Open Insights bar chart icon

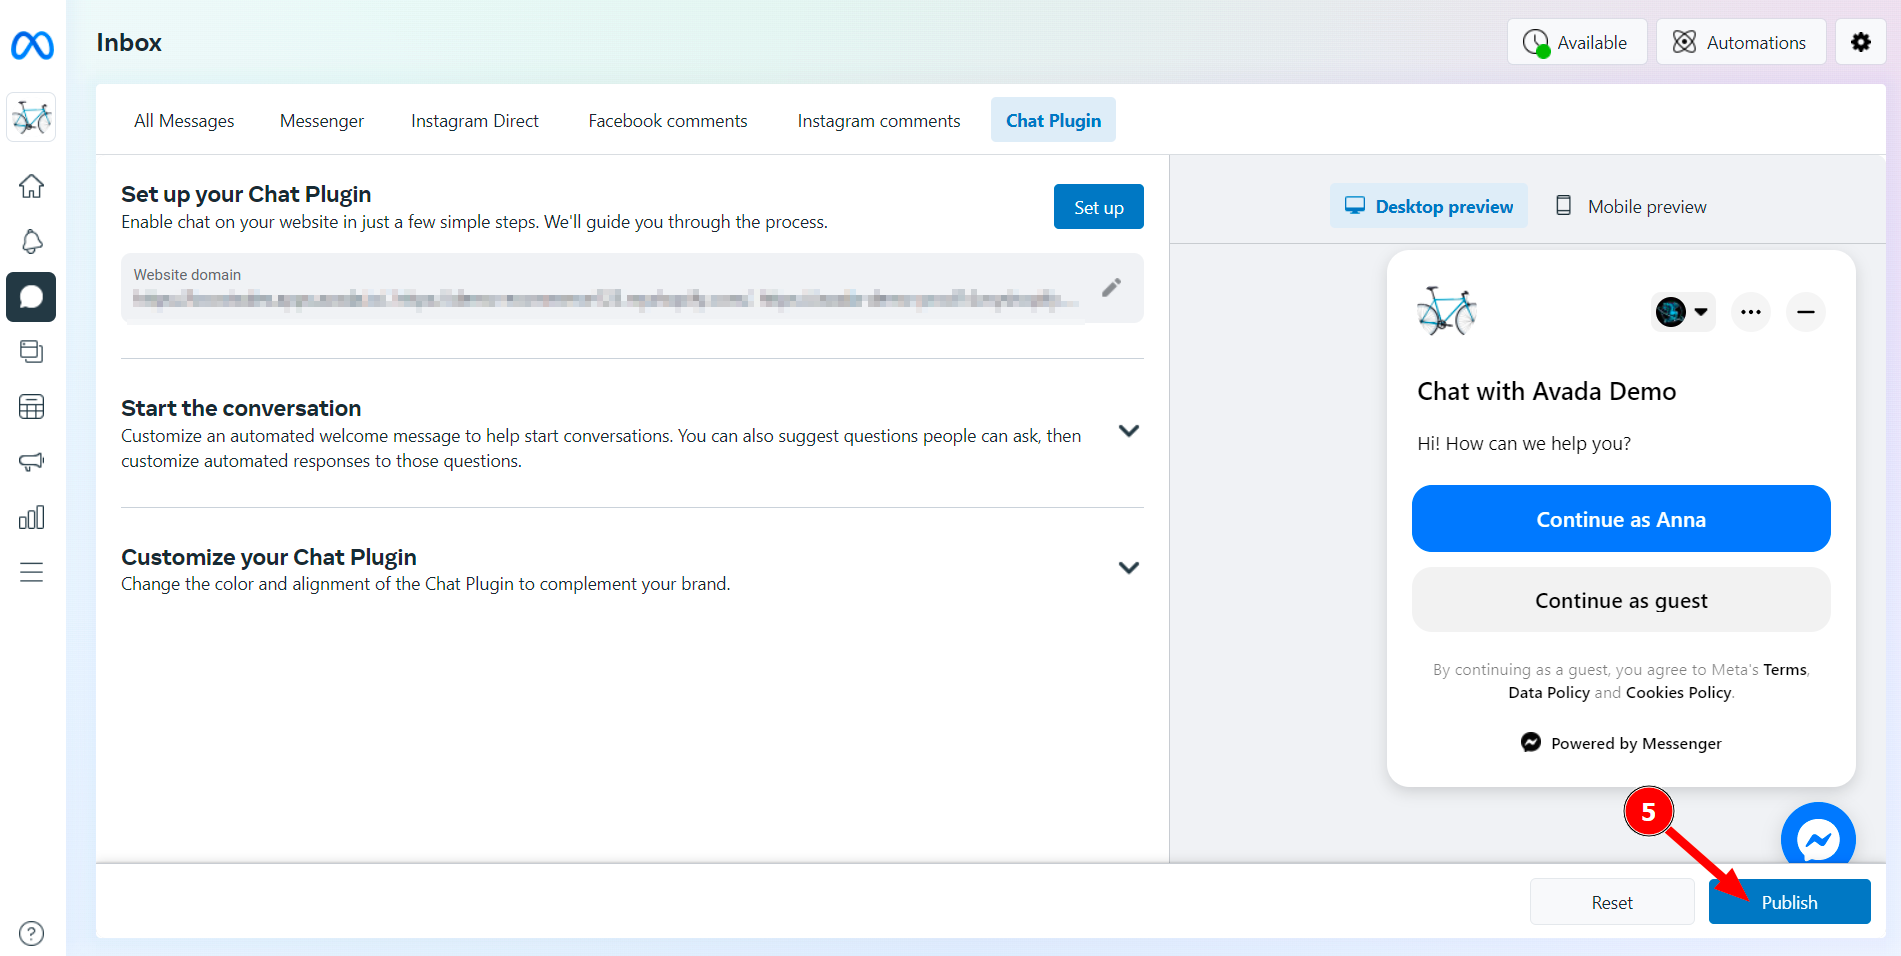click(31, 517)
